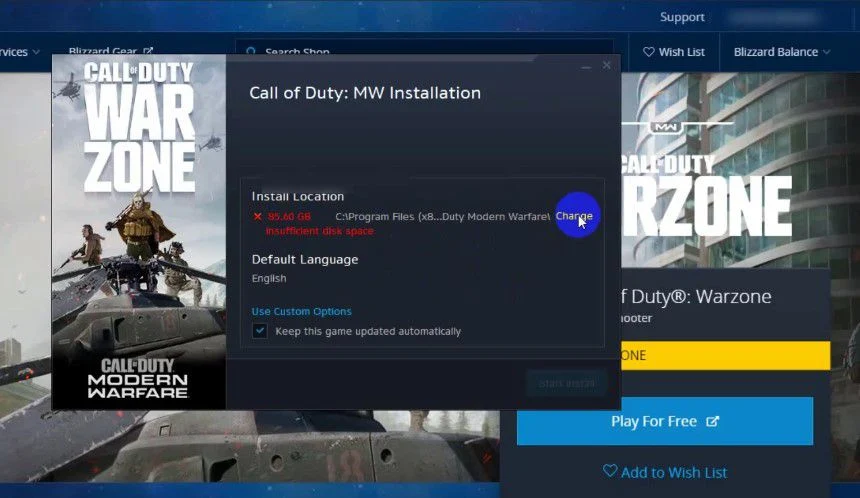Click the Play For Free button
Image resolution: width=860 pixels, height=498 pixels.
tap(665, 421)
